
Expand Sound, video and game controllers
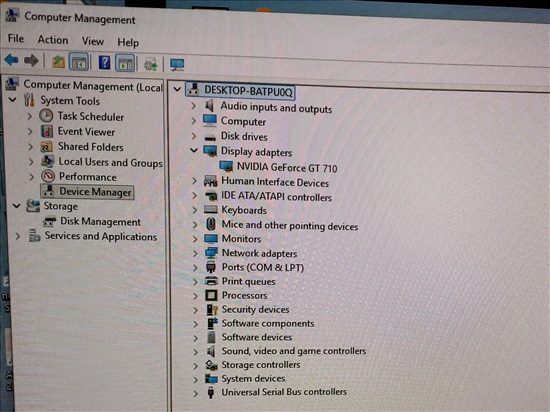click(x=196, y=352)
